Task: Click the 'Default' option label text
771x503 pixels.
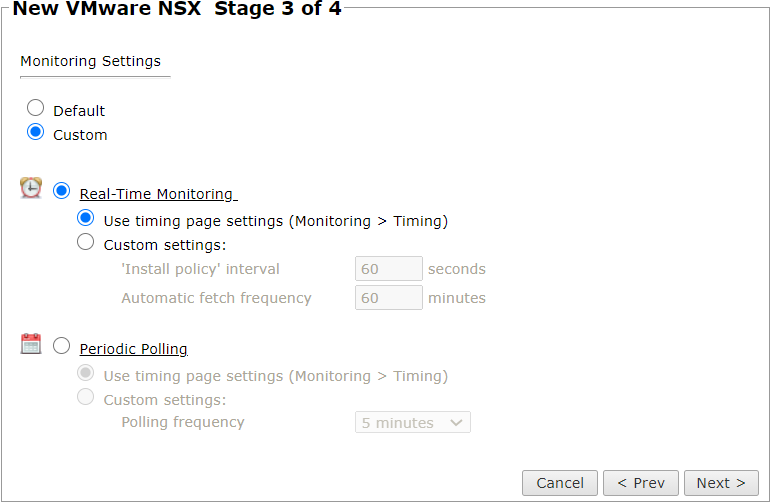Action: coord(79,111)
